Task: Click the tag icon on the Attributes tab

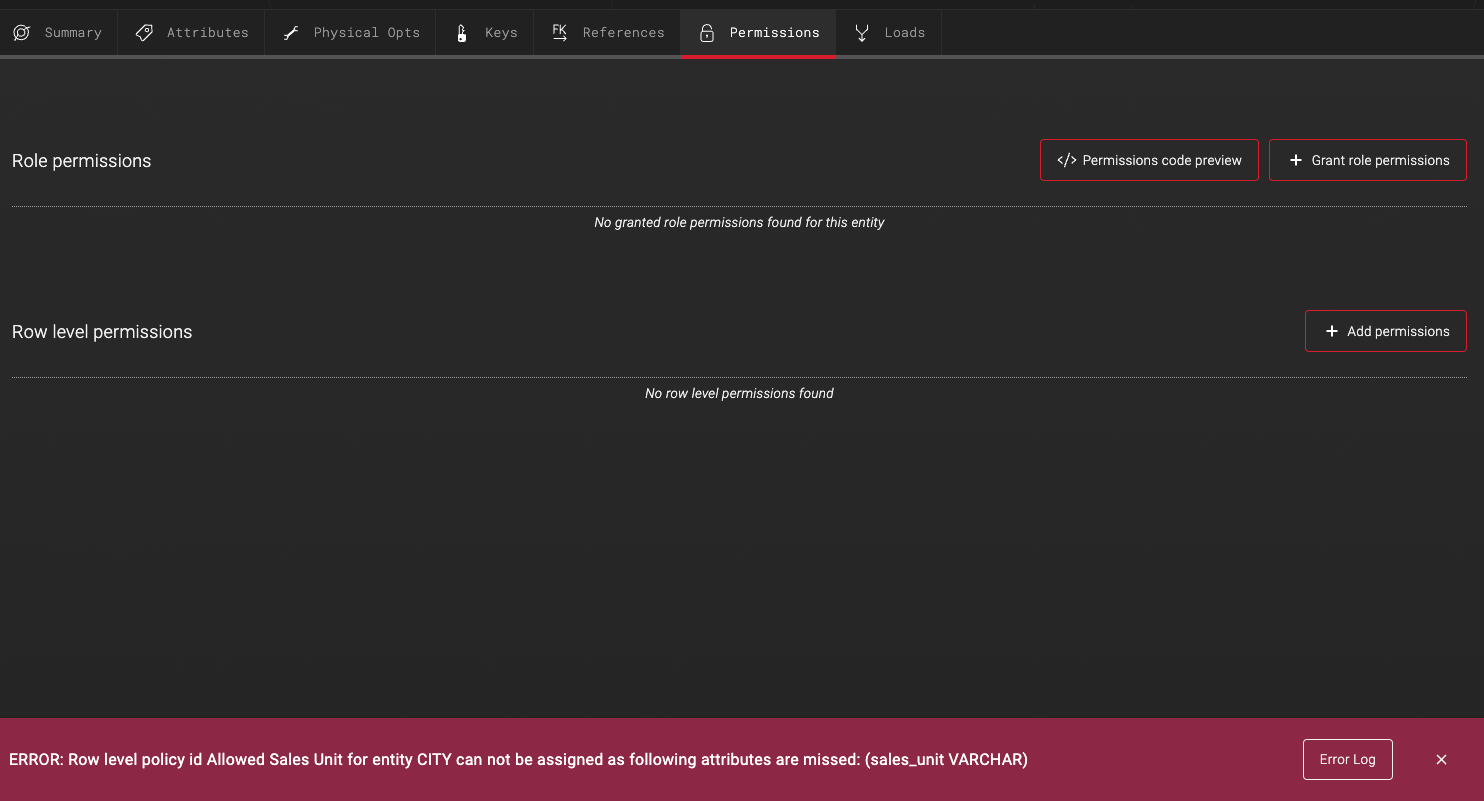Action: click(x=145, y=32)
